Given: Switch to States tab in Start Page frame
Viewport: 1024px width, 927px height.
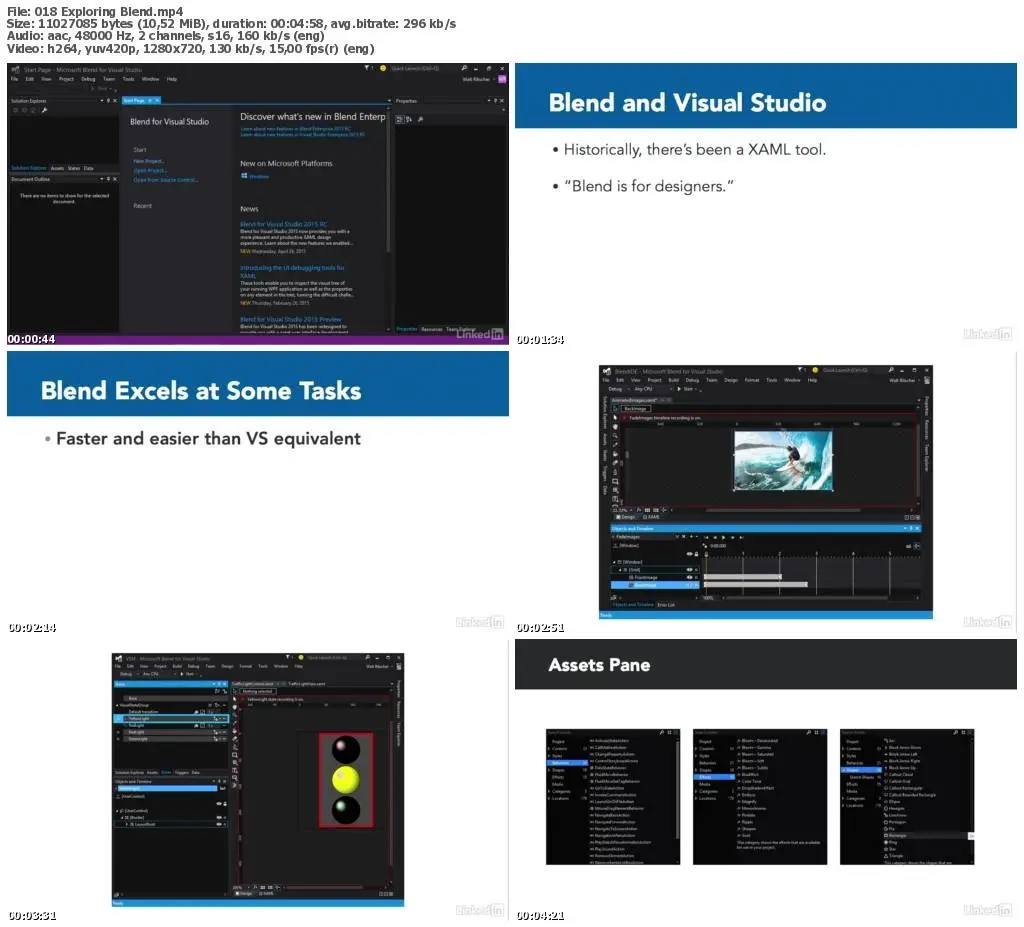Looking at the screenshot, I should pos(74,169).
